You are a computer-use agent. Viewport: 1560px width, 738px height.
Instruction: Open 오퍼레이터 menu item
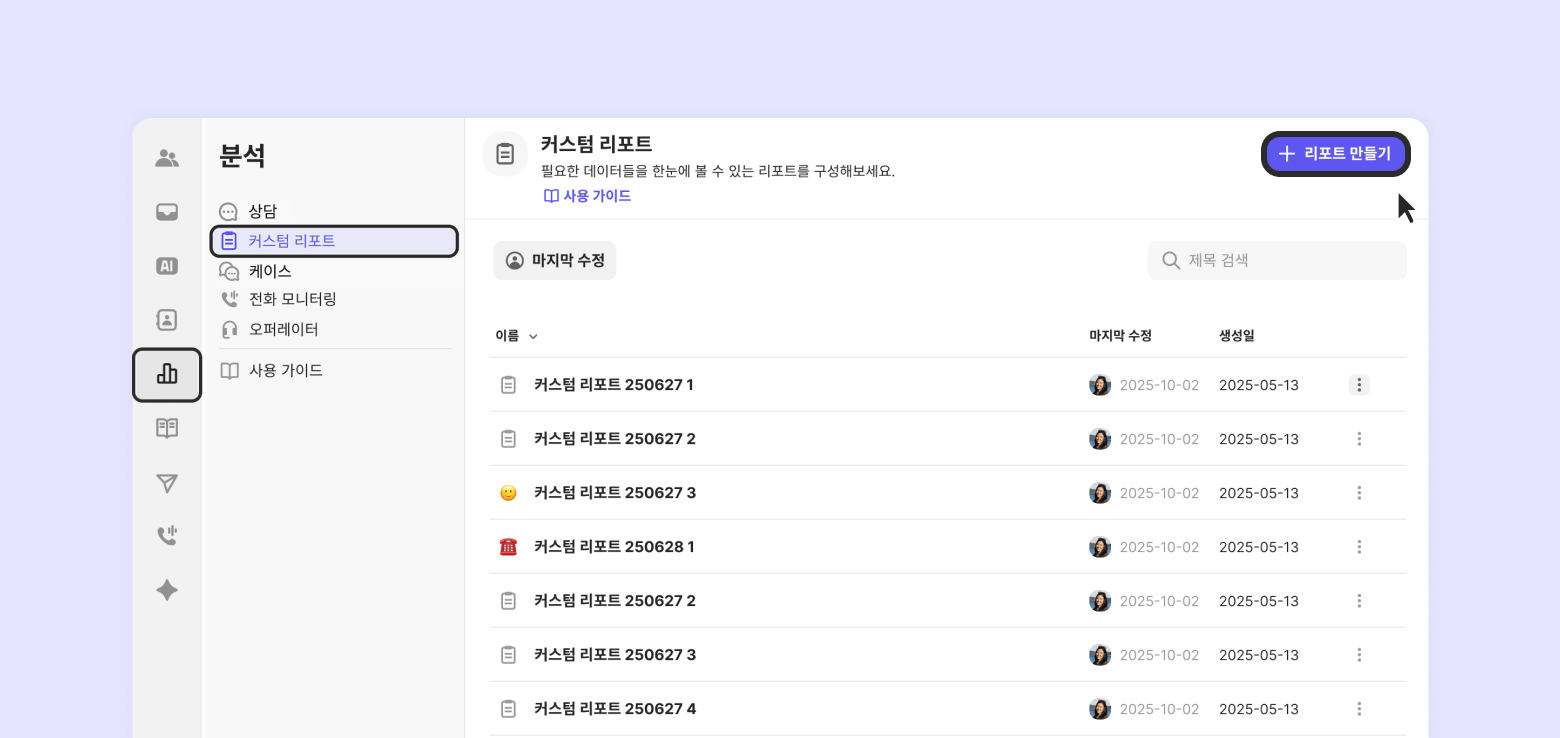283,329
